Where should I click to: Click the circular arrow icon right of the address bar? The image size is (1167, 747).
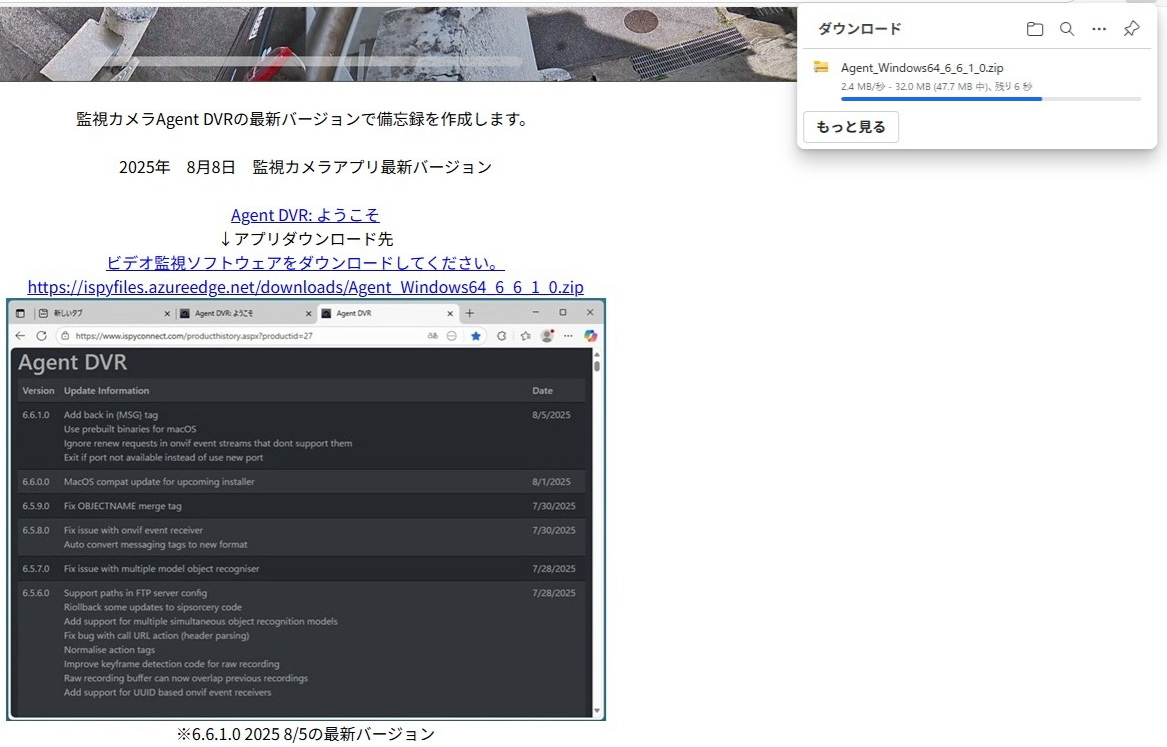(502, 336)
